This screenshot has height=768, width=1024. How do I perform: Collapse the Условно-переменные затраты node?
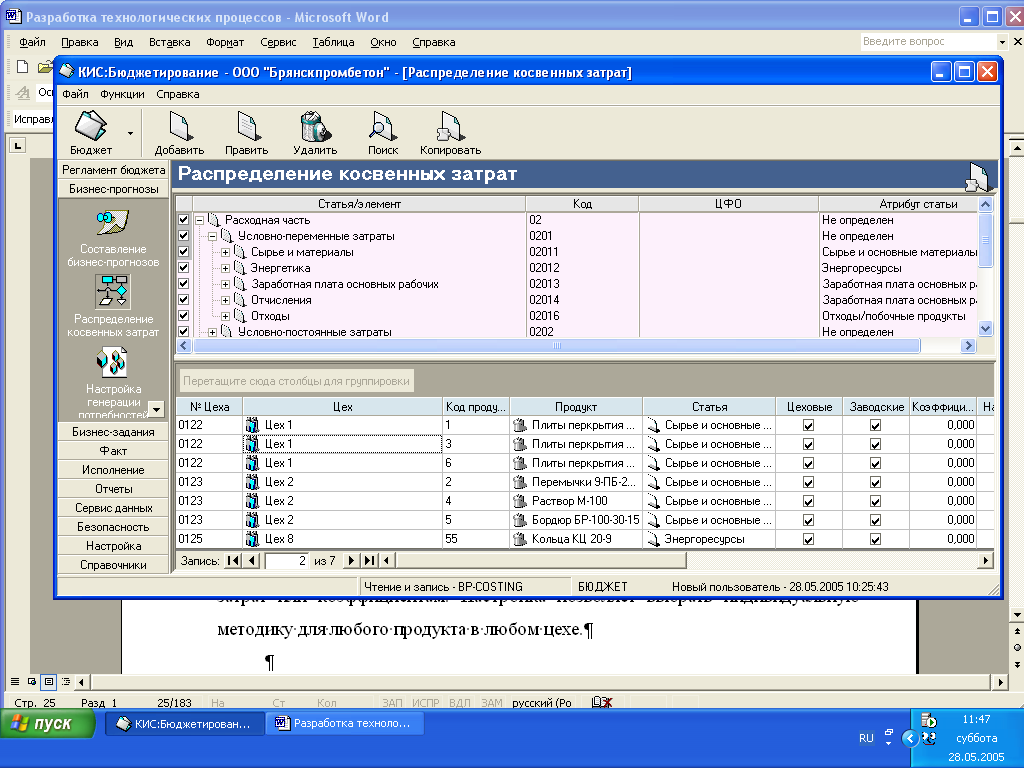[213, 236]
